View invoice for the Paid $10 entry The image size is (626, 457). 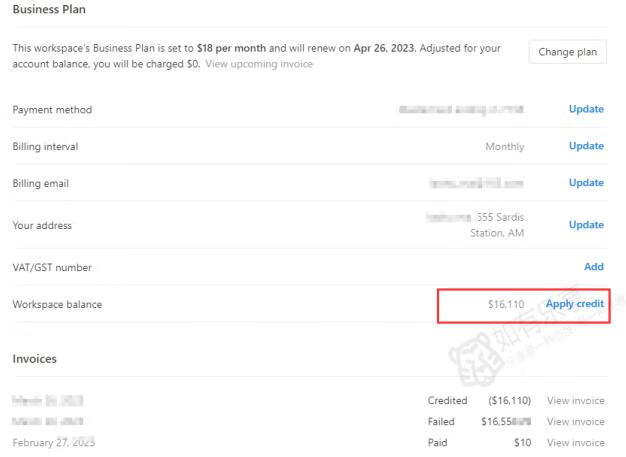[575, 442]
